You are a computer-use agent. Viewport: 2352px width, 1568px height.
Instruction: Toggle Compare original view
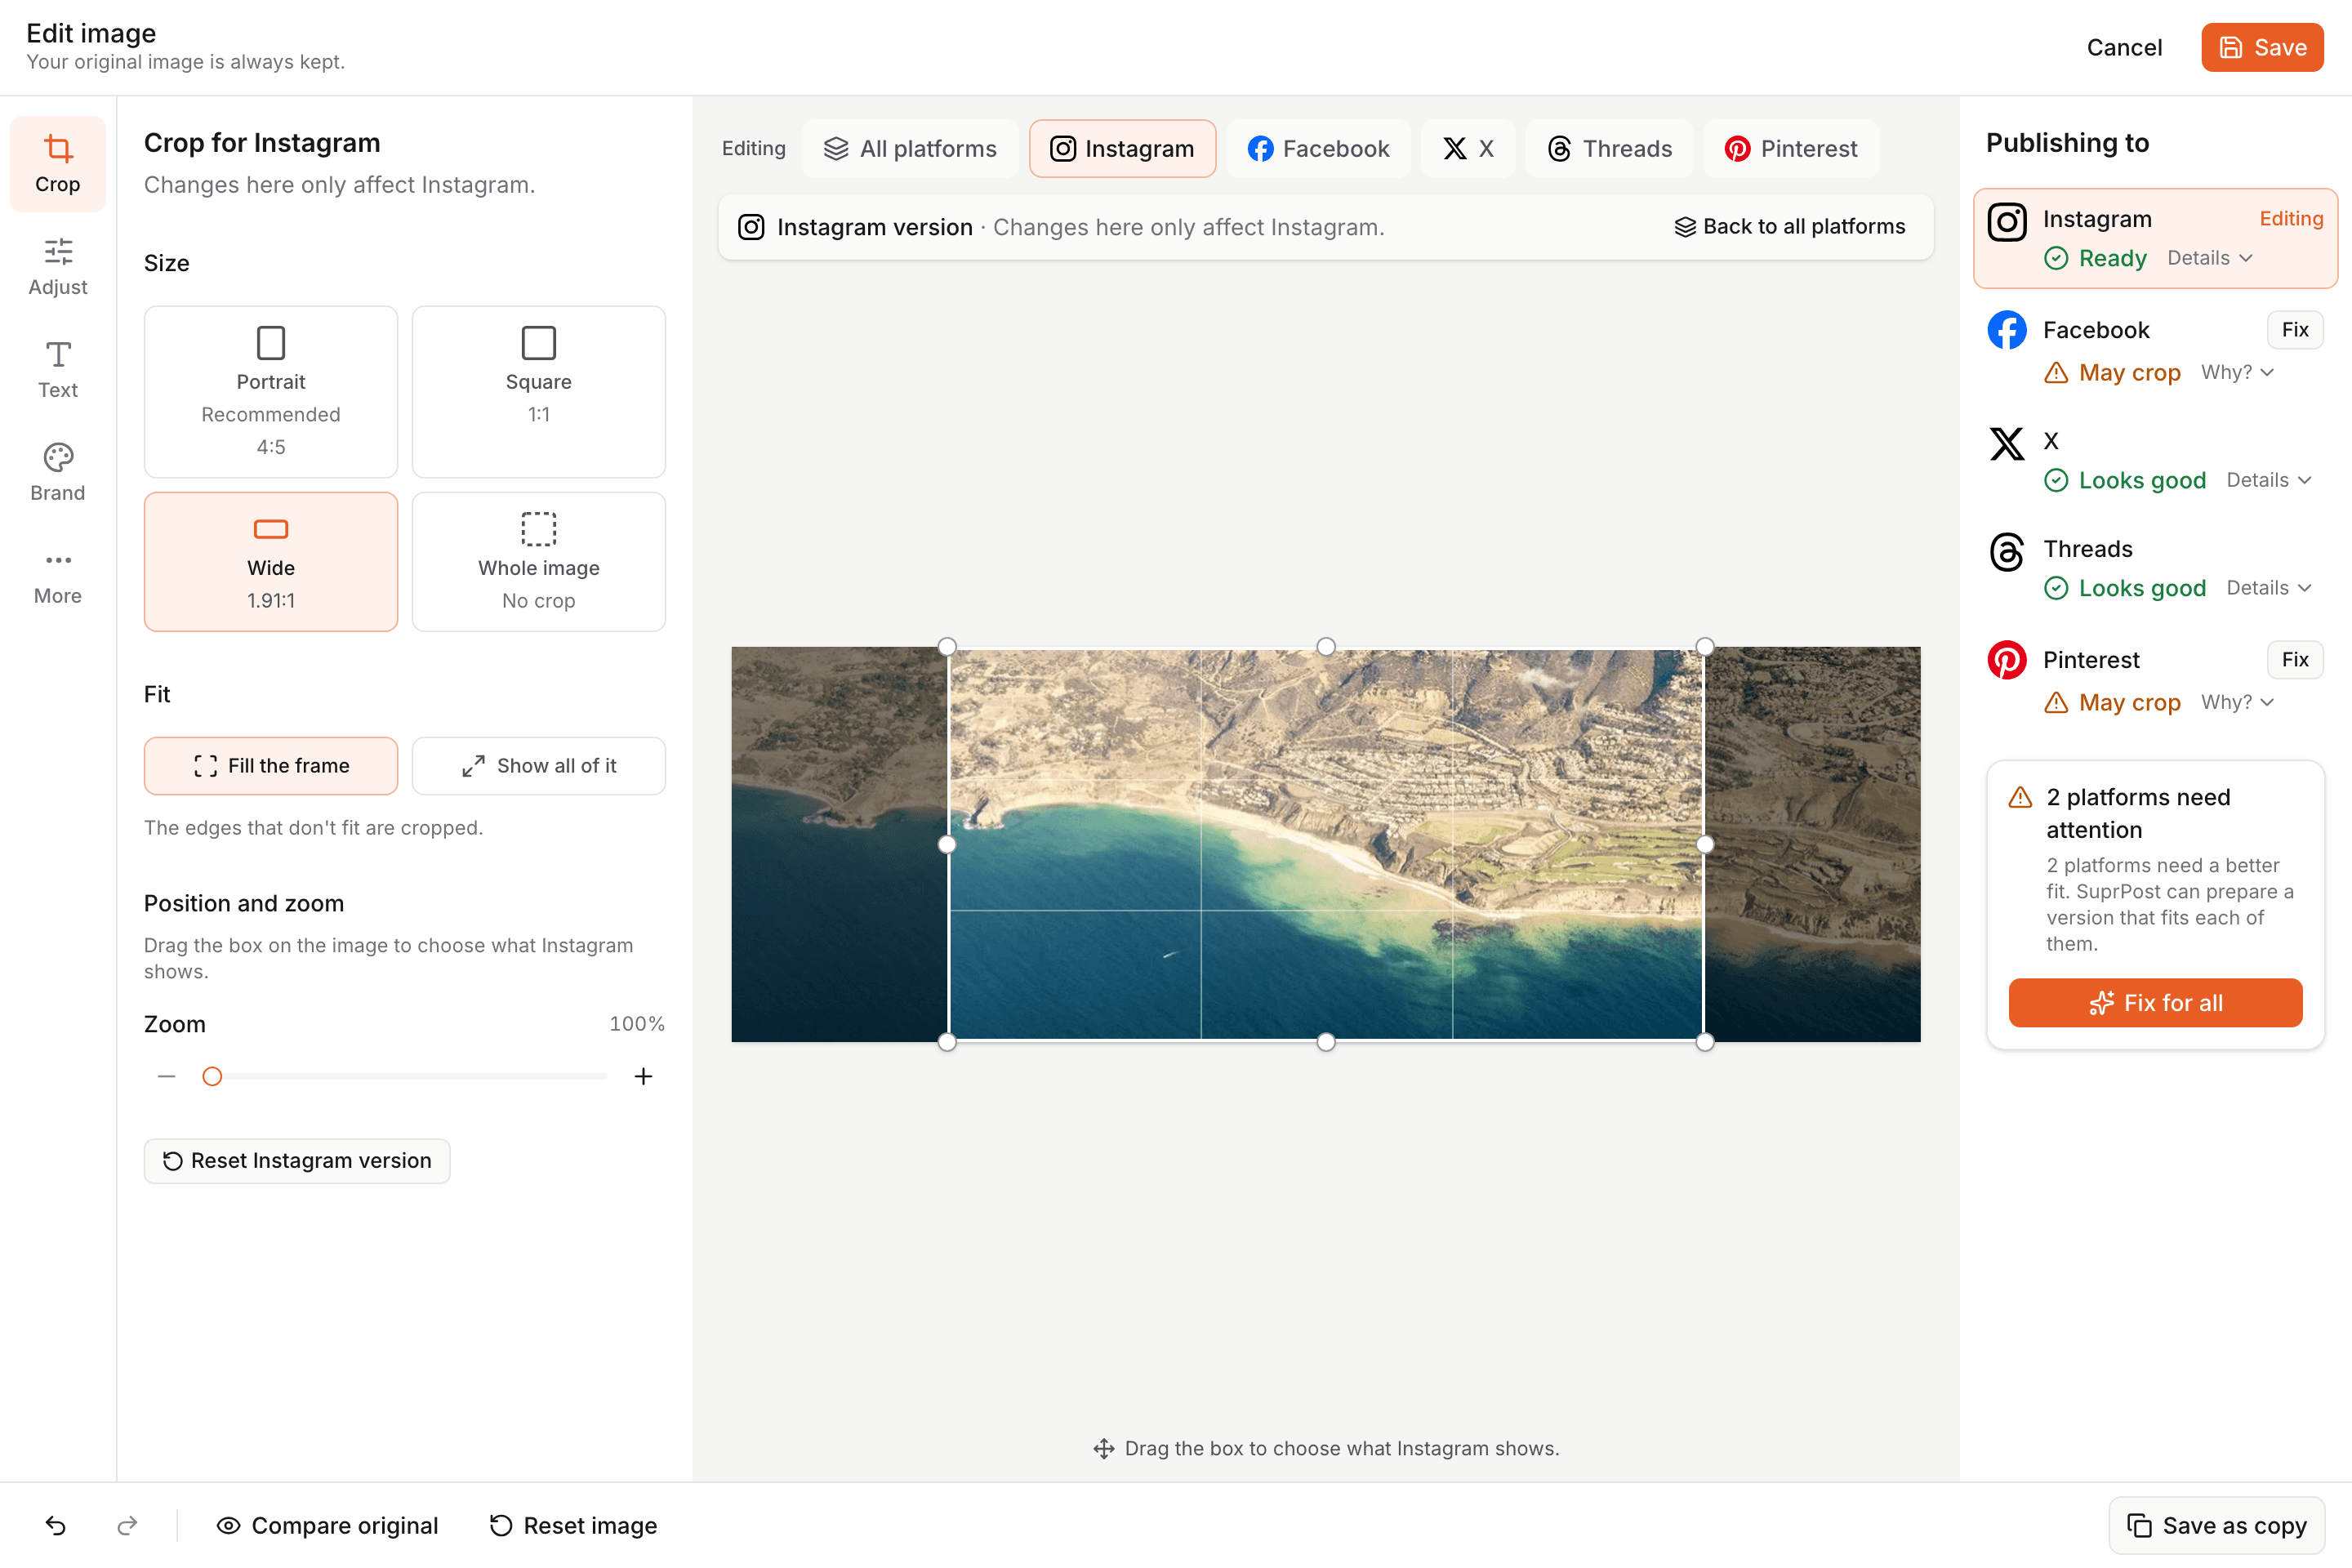tap(327, 1525)
